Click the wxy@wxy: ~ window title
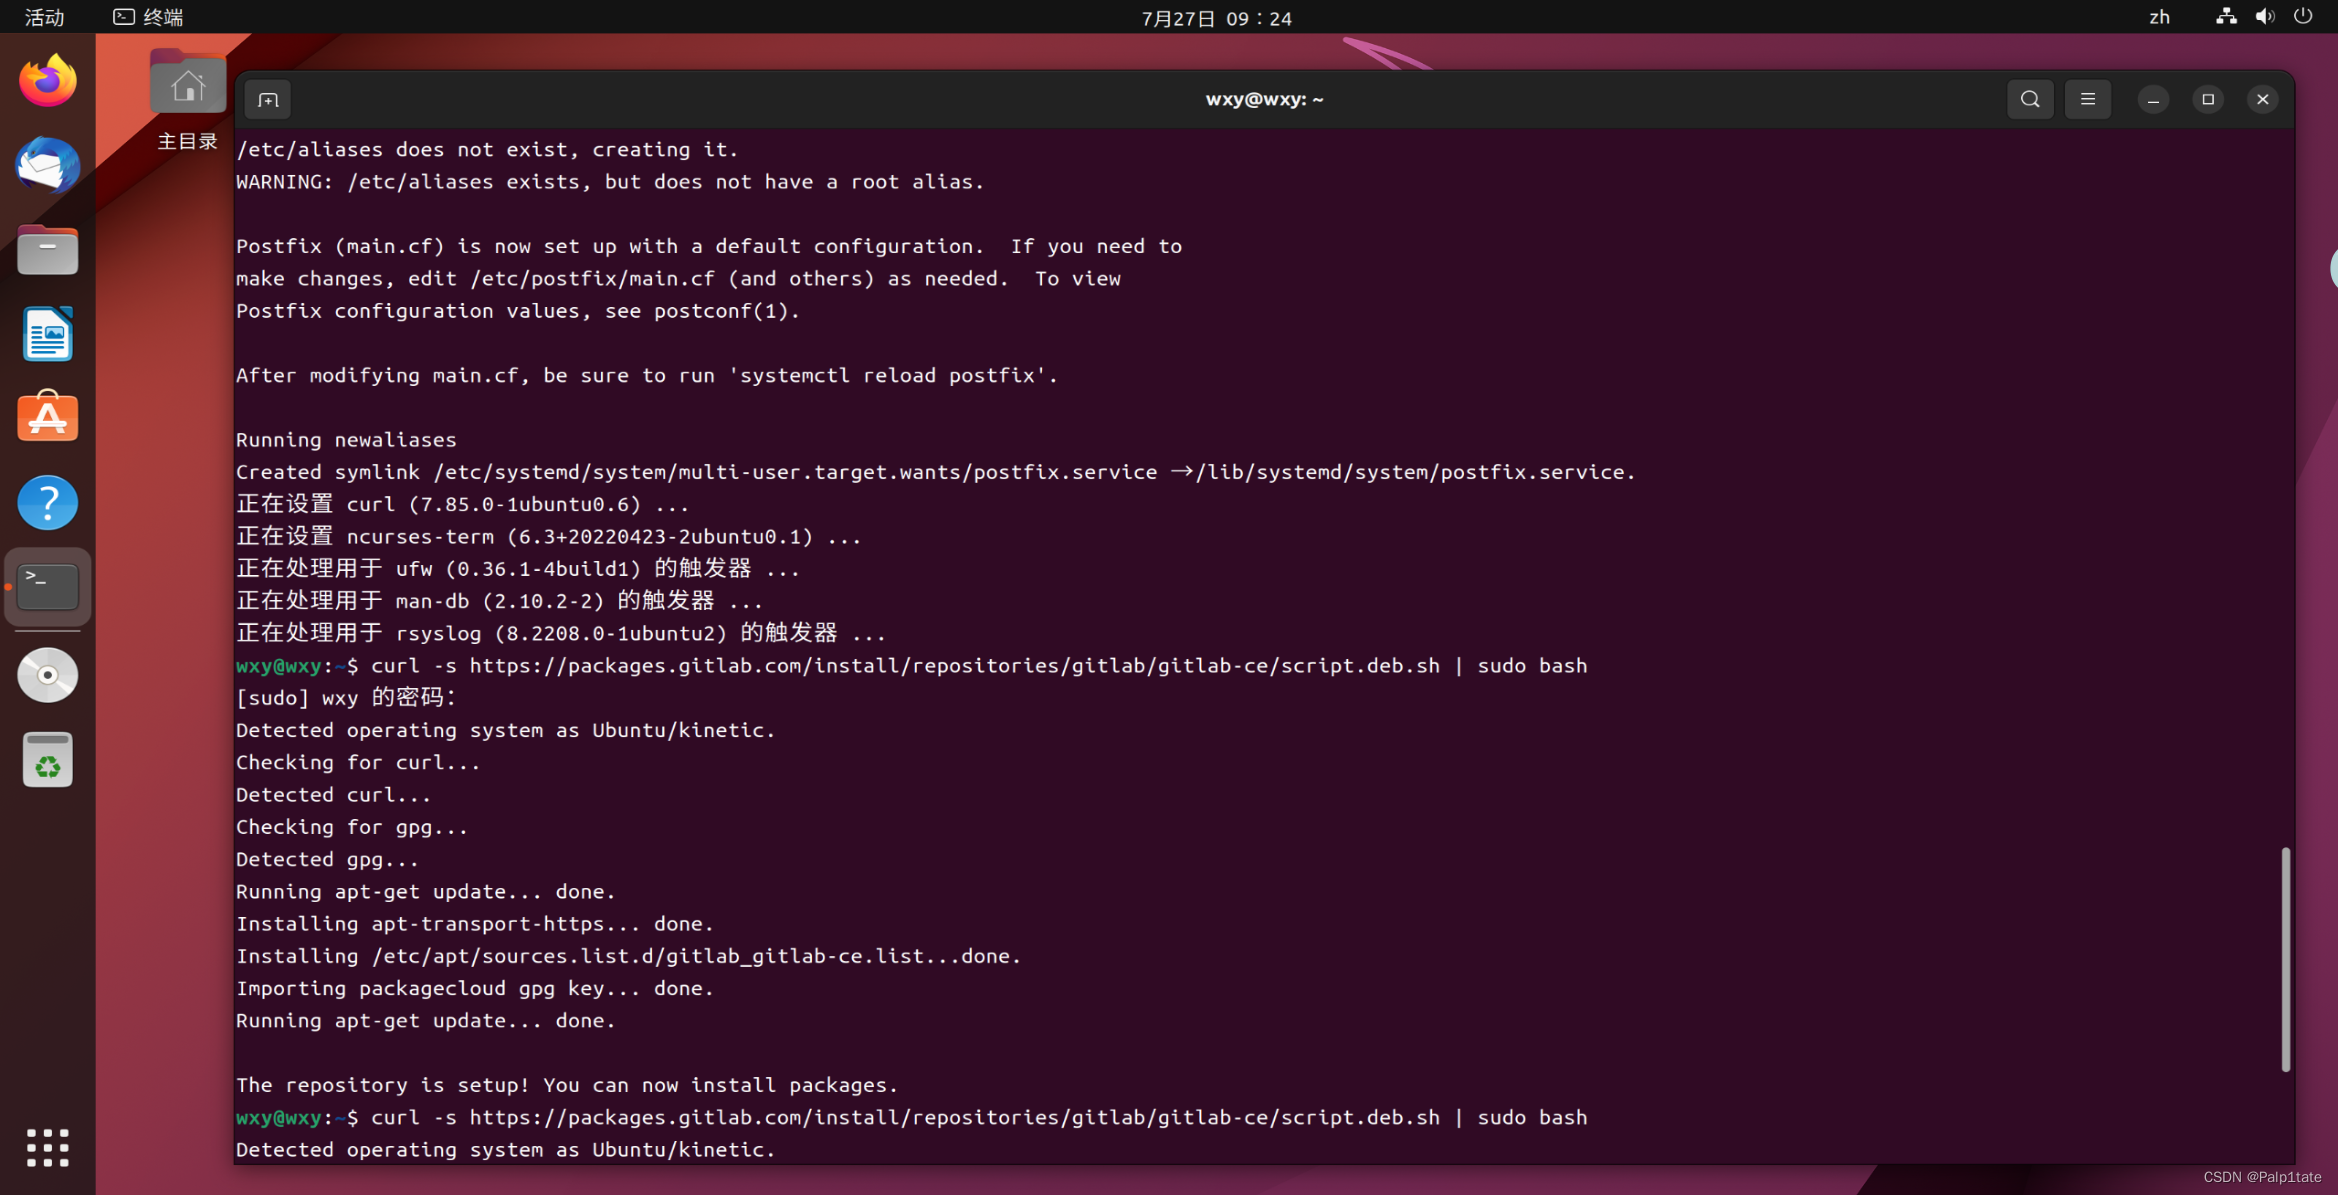2338x1195 pixels. 1264,99
